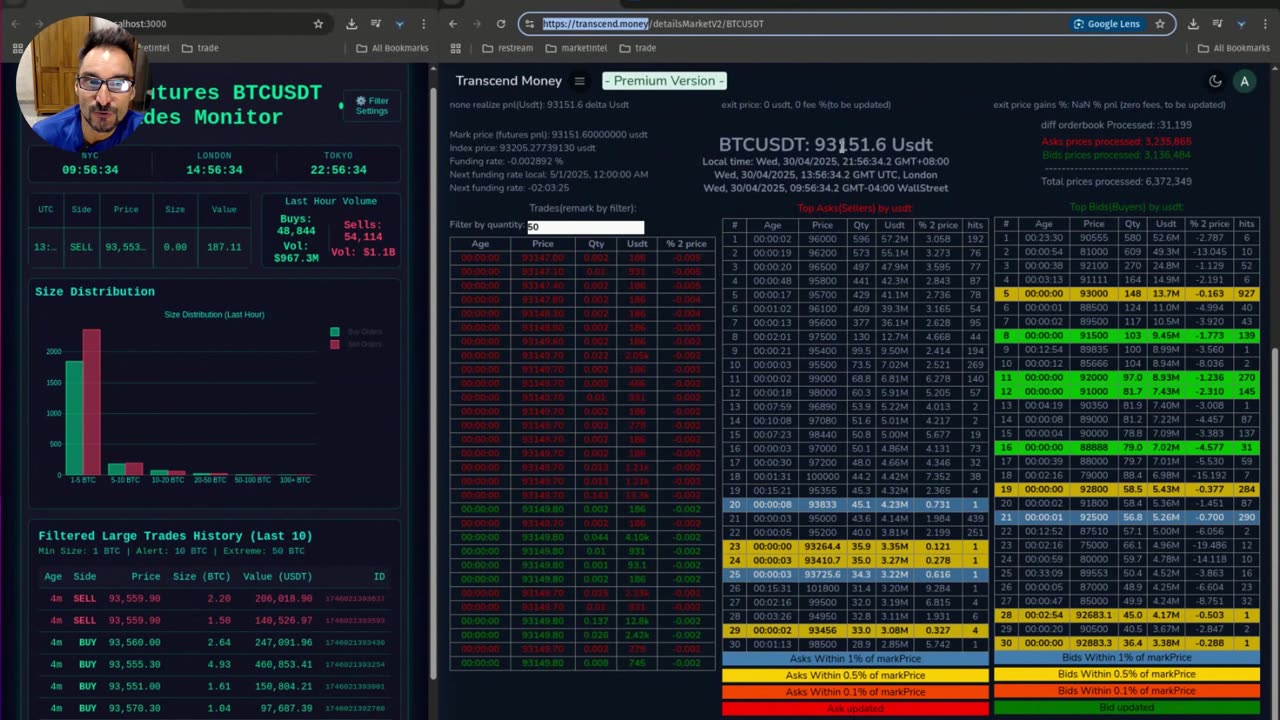Screen dimensions: 1280x720
Task: Go forward in the transcend.money browser window
Action: tap(477, 24)
